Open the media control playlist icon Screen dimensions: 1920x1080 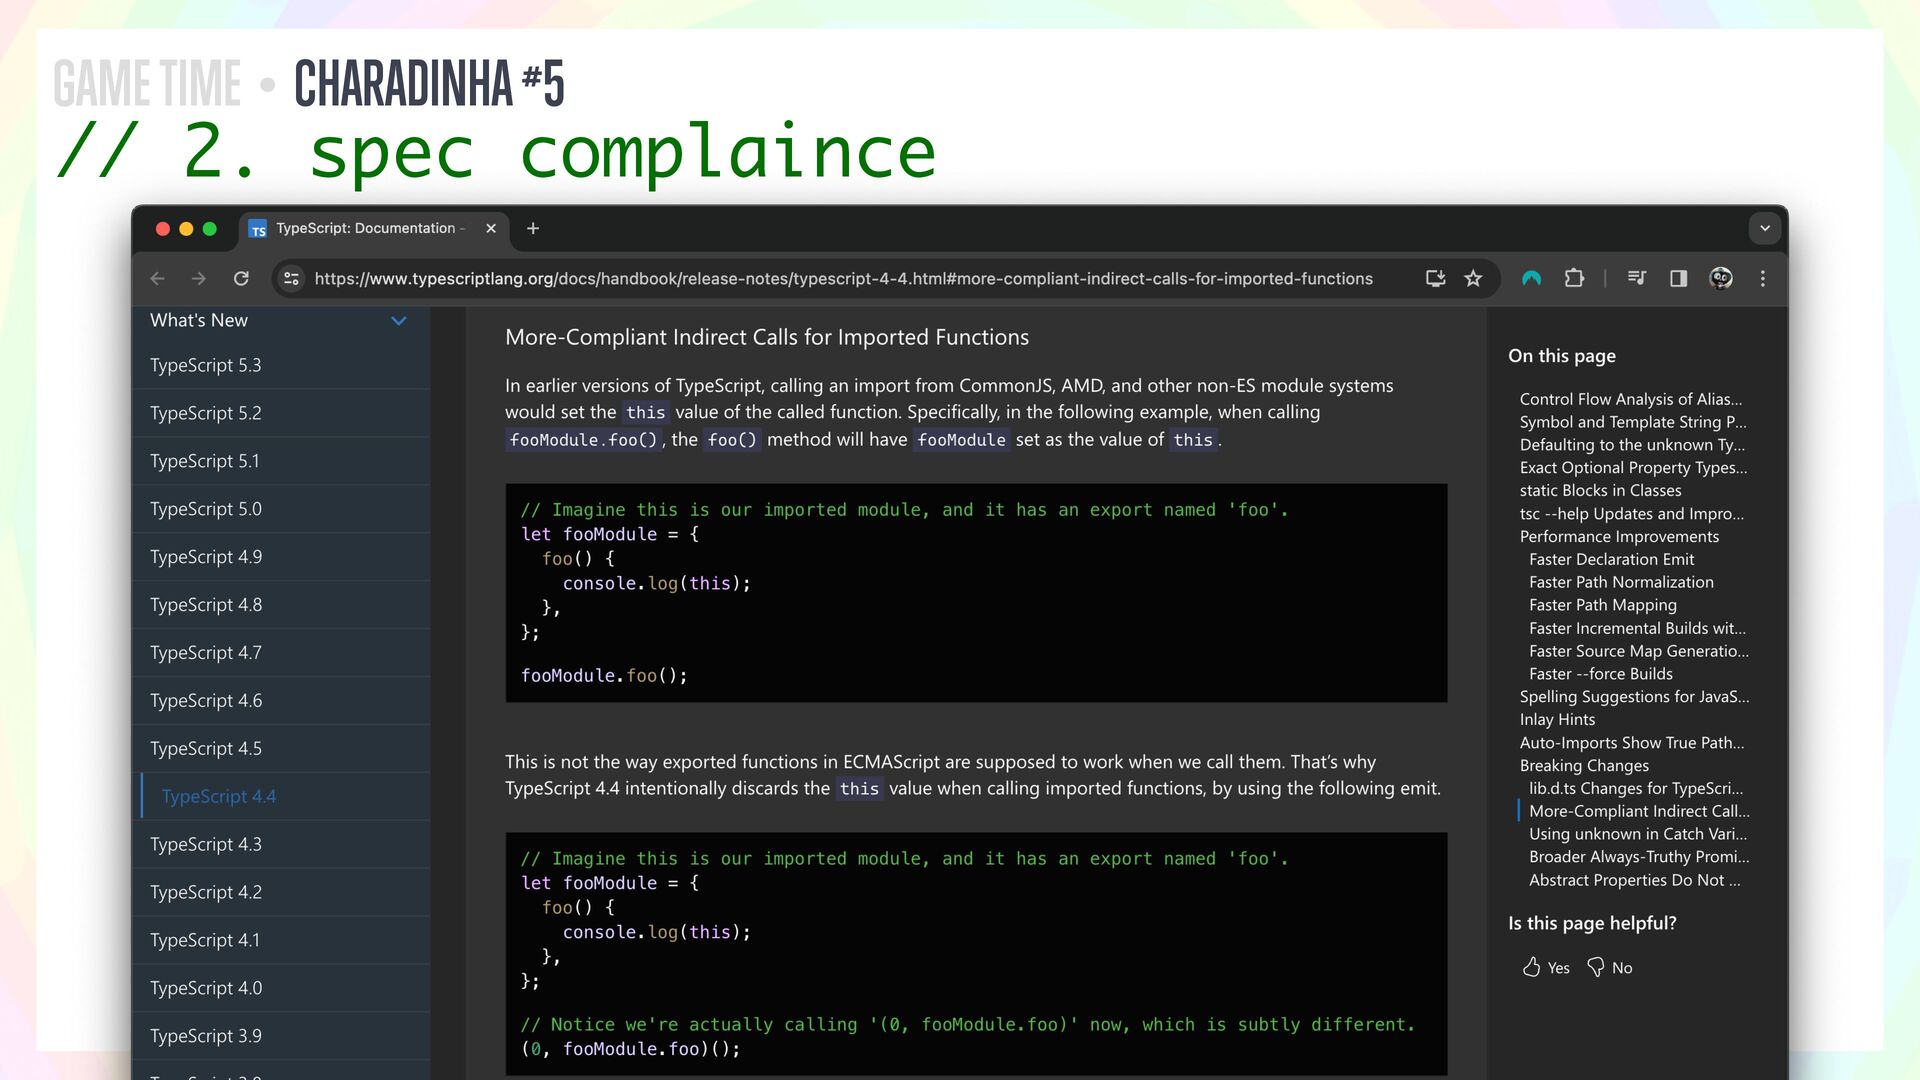[x=1636, y=279]
